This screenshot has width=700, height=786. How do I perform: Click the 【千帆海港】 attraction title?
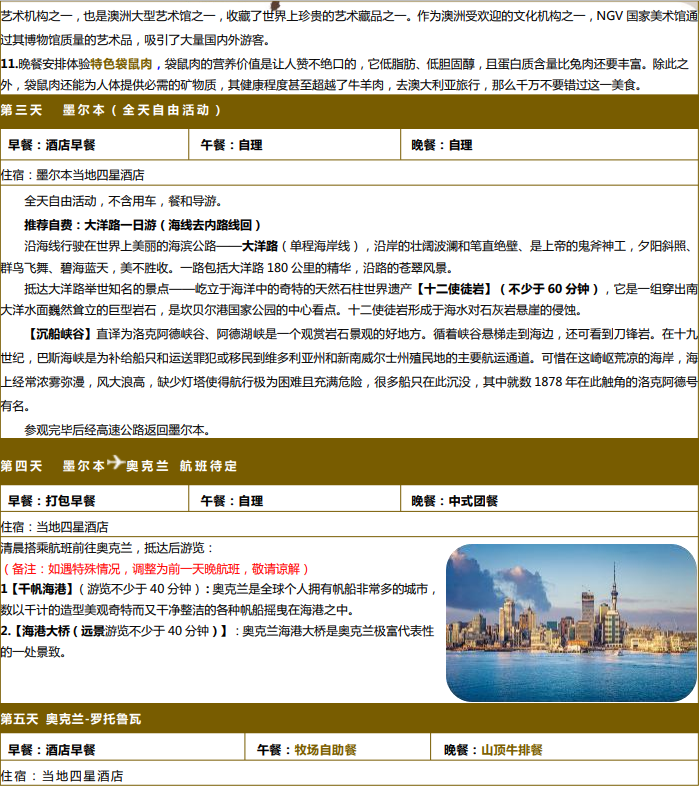pyautogui.click(x=36, y=589)
